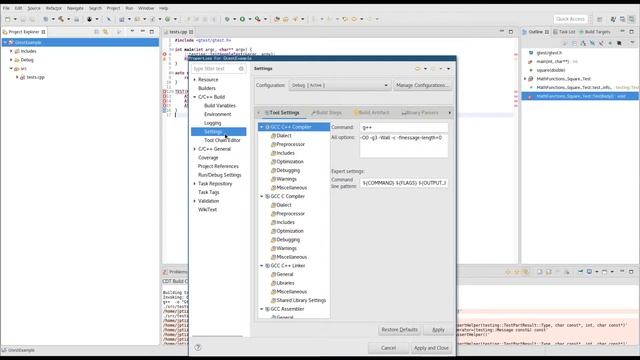Expand the Validation tree node
640x360 pixels.
coord(195,201)
